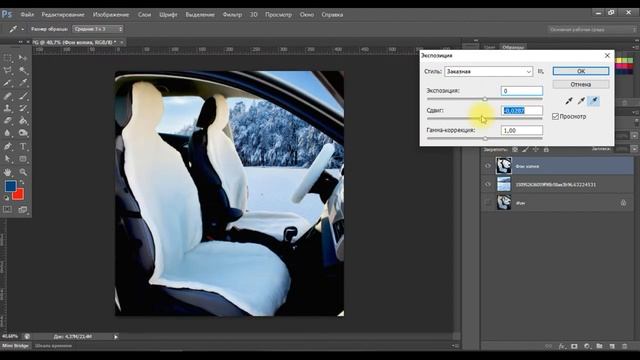Open the Фильтр menu
Image resolution: width=640 pixels, height=360 pixels.
[232, 14]
